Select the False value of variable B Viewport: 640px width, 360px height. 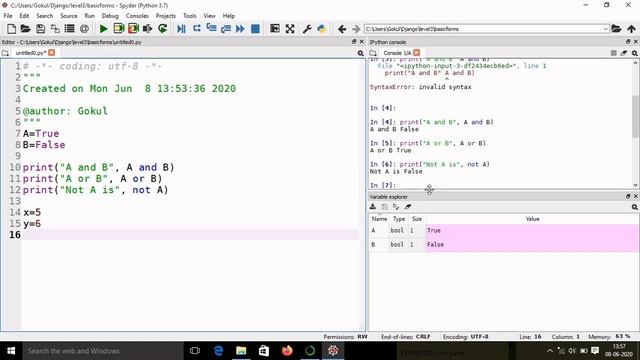(x=532, y=245)
